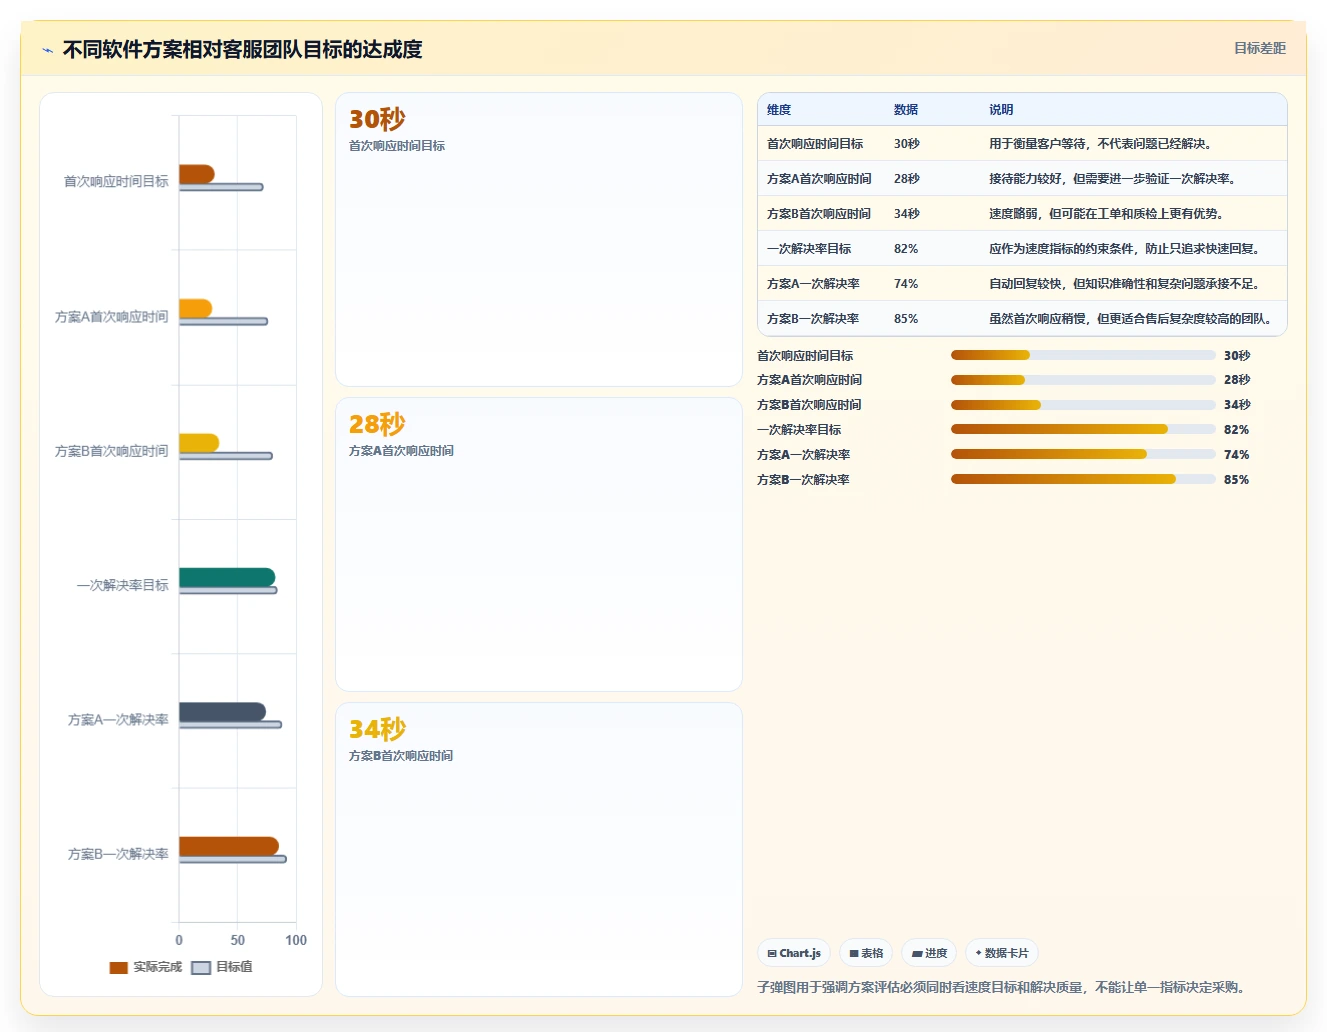This screenshot has height=1032, width=1327.
Task: Click the brown 方案B一次解决率 actual bar in chart
Action: pos(229,846)
